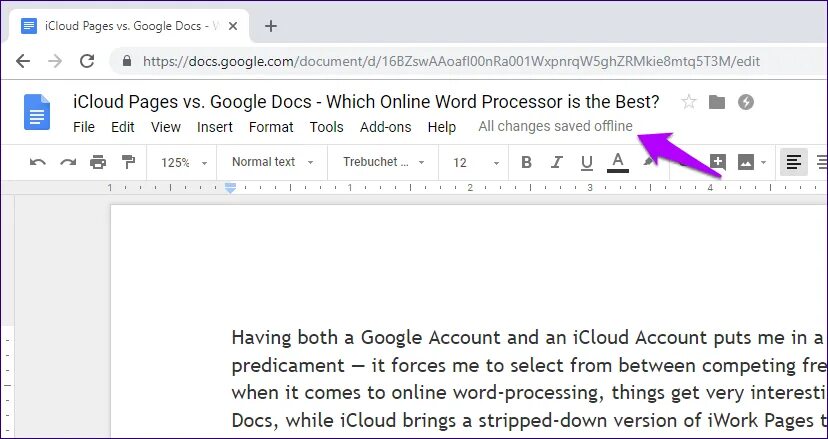Select Left align icon
The height and width of the screenshot is (439, 828).
point(794,162)
